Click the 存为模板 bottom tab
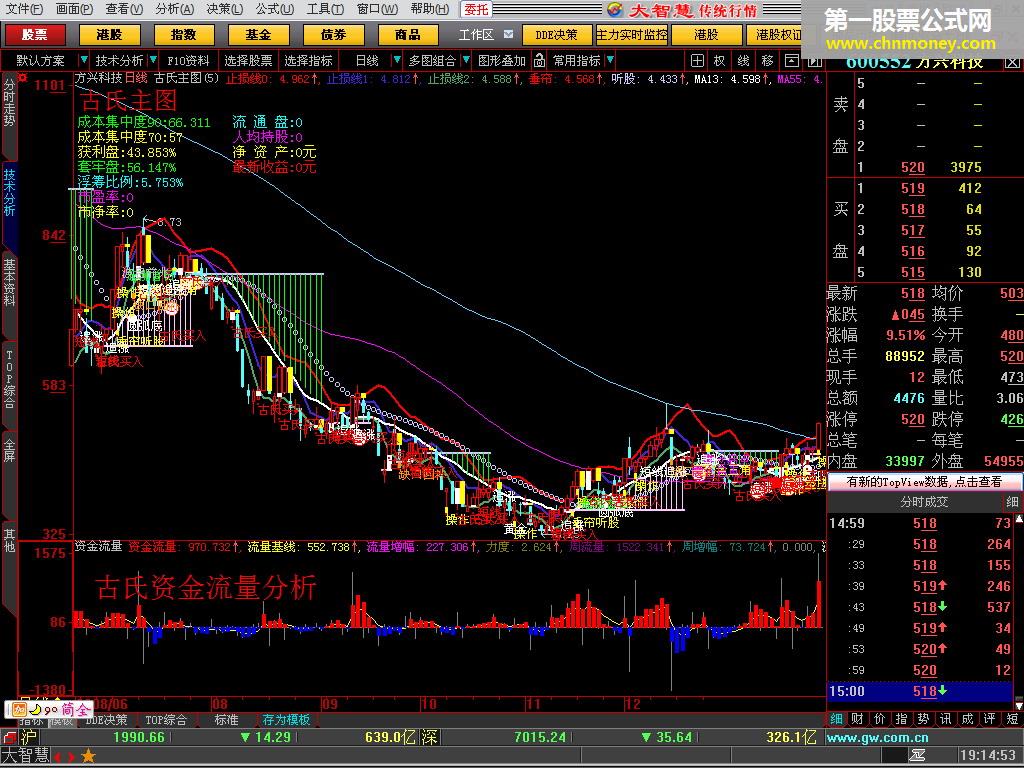The width and height of the screenshot is (1024, 768). click(286, 720)
